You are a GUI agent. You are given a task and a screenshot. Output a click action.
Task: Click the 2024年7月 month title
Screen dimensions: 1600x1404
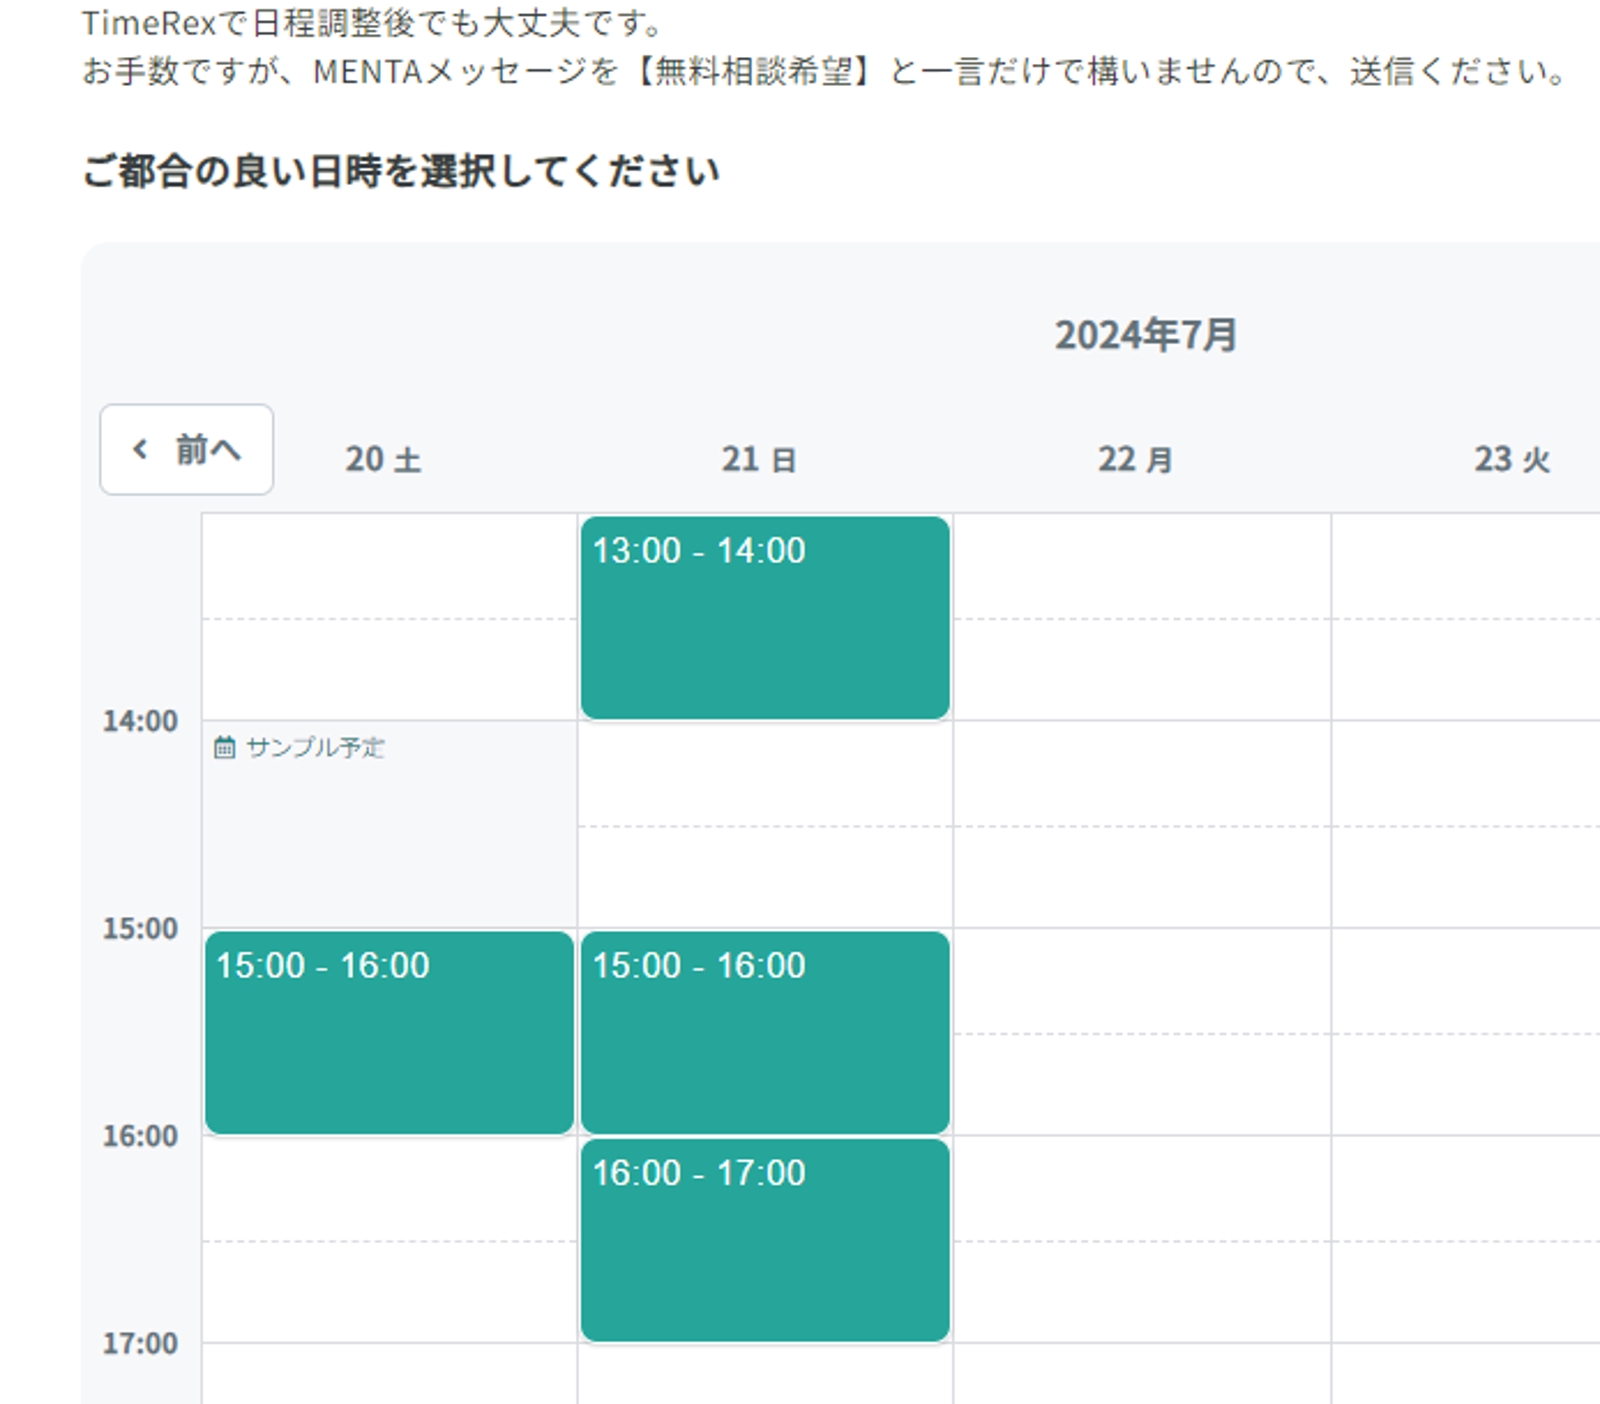pos(1146,335)
